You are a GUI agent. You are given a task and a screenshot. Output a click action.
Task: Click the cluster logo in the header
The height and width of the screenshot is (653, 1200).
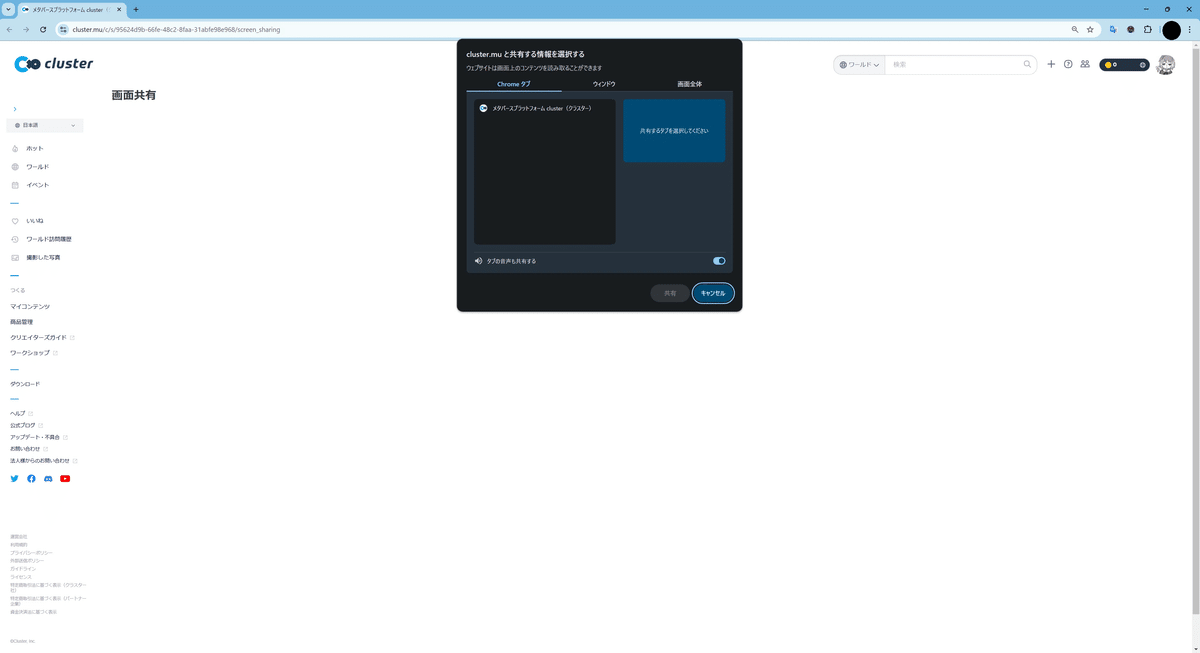tap(54, 64)
